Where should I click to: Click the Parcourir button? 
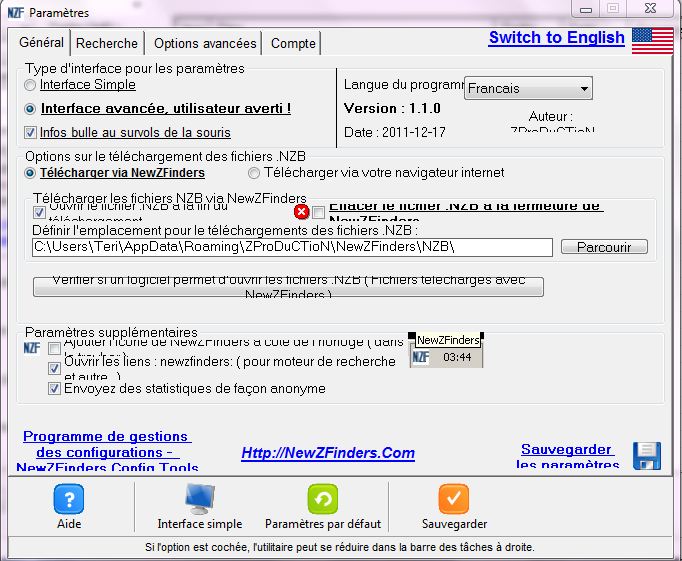(x=604, y=247)
